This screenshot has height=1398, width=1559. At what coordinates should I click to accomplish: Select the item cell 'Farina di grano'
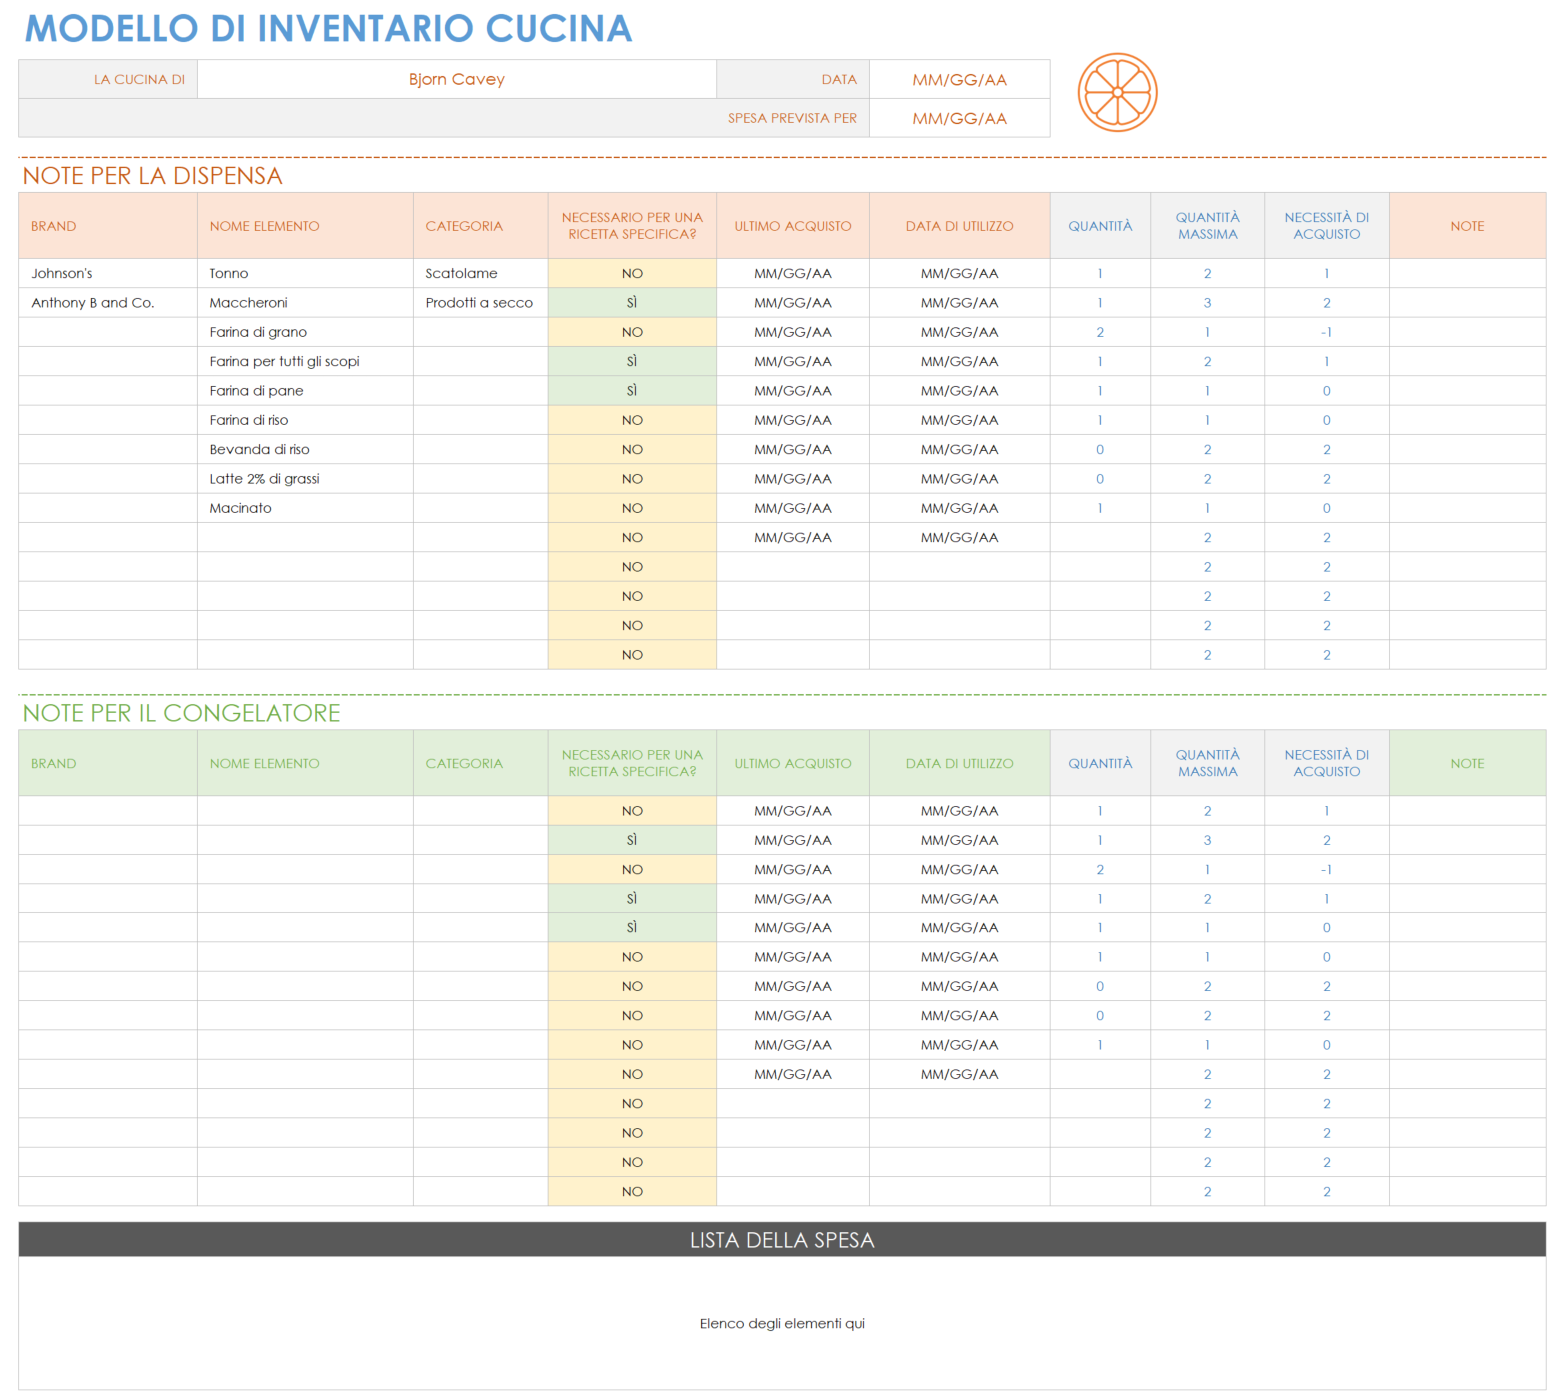(x=305, y=332)
